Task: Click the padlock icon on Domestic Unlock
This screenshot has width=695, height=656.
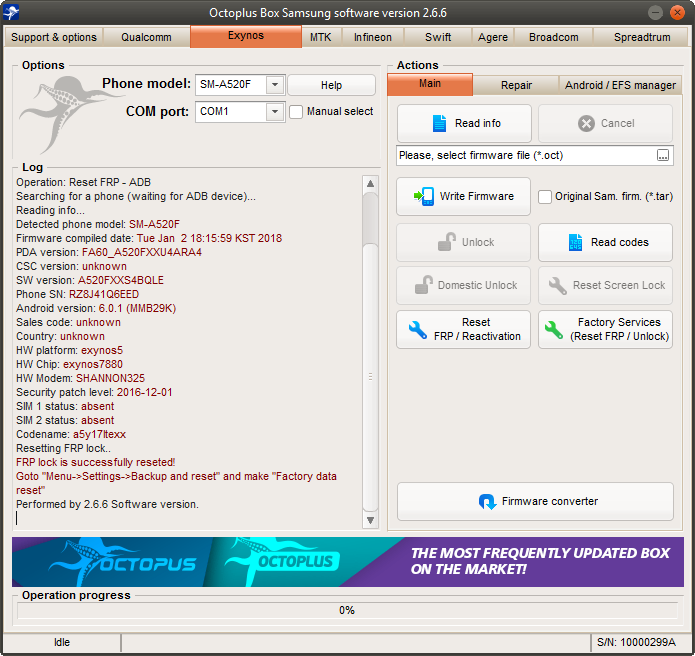Action: (x=424, y=285)
